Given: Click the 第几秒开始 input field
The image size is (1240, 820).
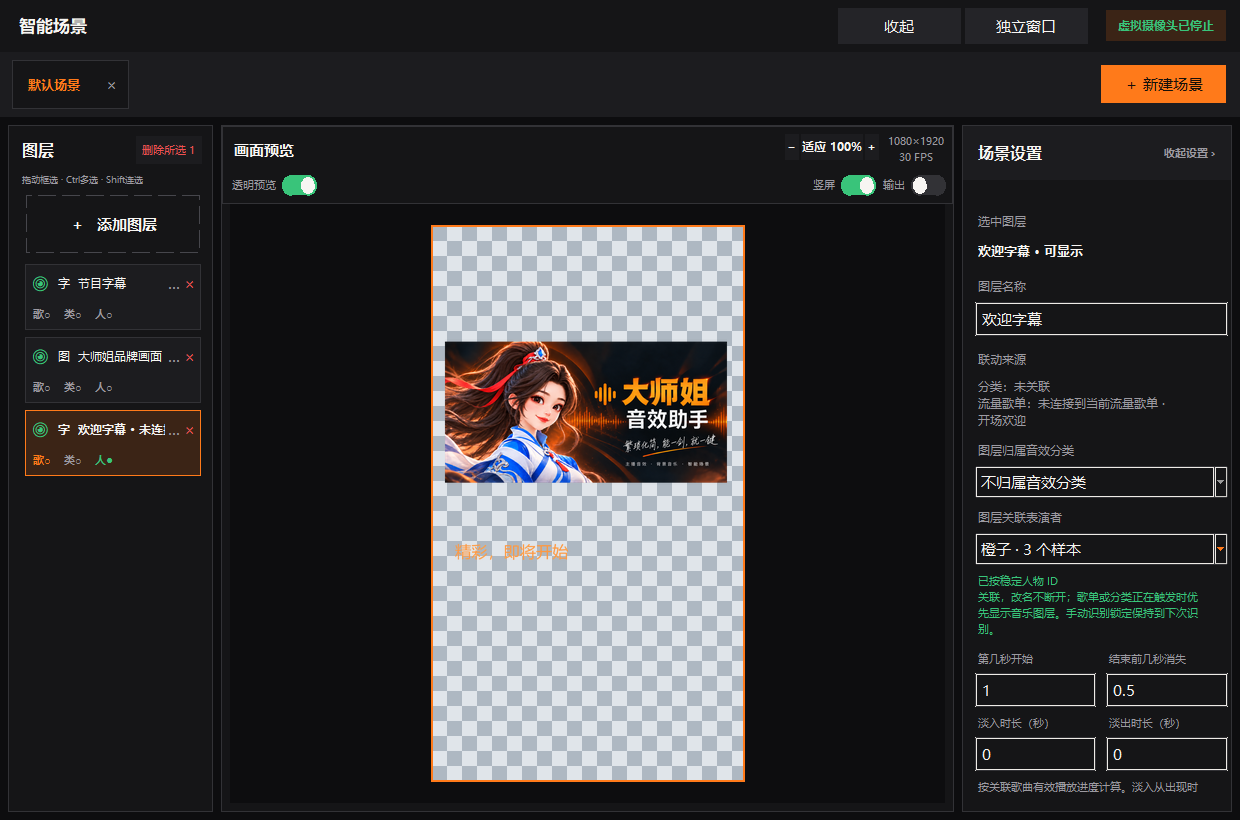Looking at the screenshot, I should [1036, 690].
